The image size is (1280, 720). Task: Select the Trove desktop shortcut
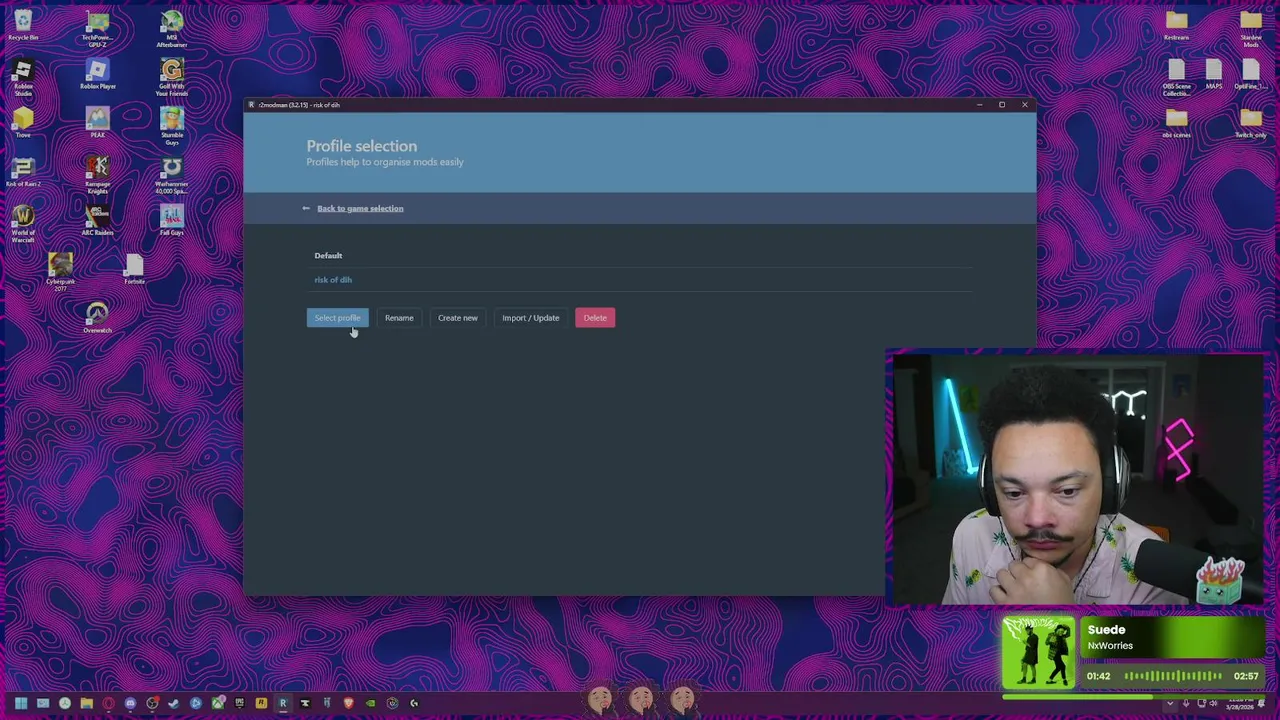pos(23,123)
